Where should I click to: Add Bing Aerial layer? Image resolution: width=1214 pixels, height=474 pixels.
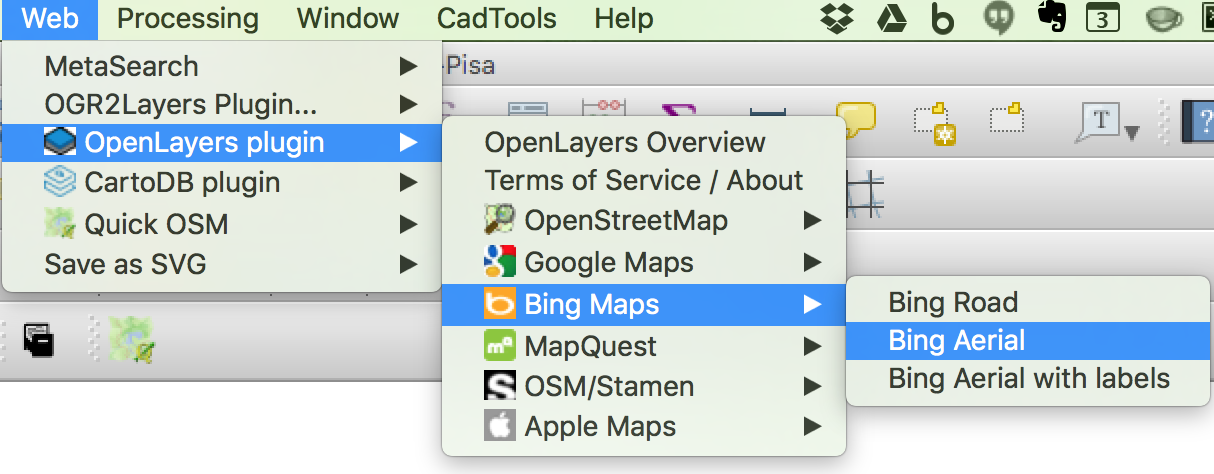(x=1030, y=341)
